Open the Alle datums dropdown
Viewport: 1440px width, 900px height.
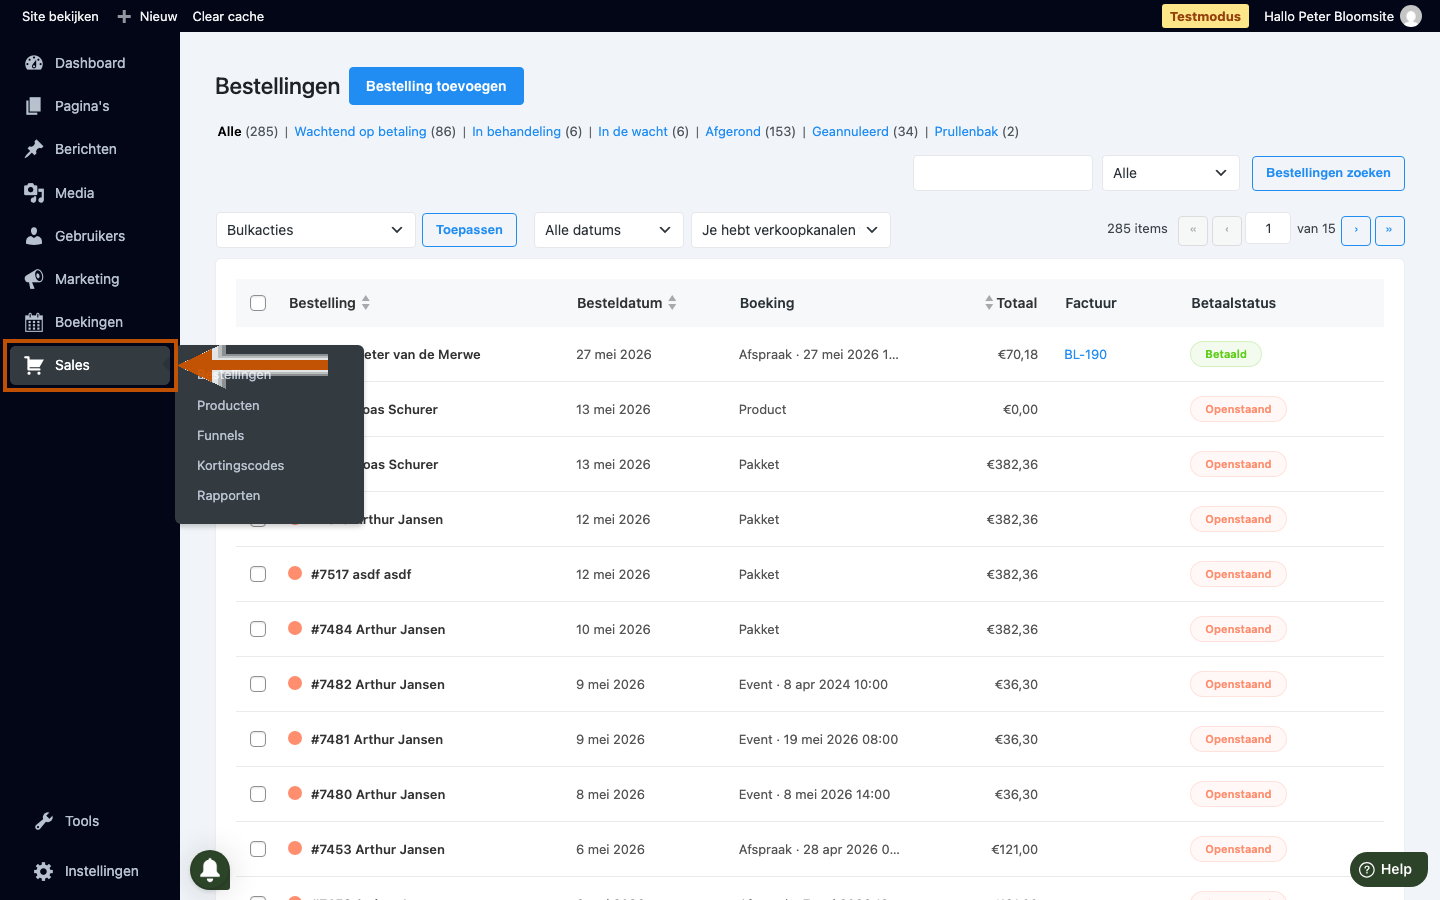click(x=609, y=230)
